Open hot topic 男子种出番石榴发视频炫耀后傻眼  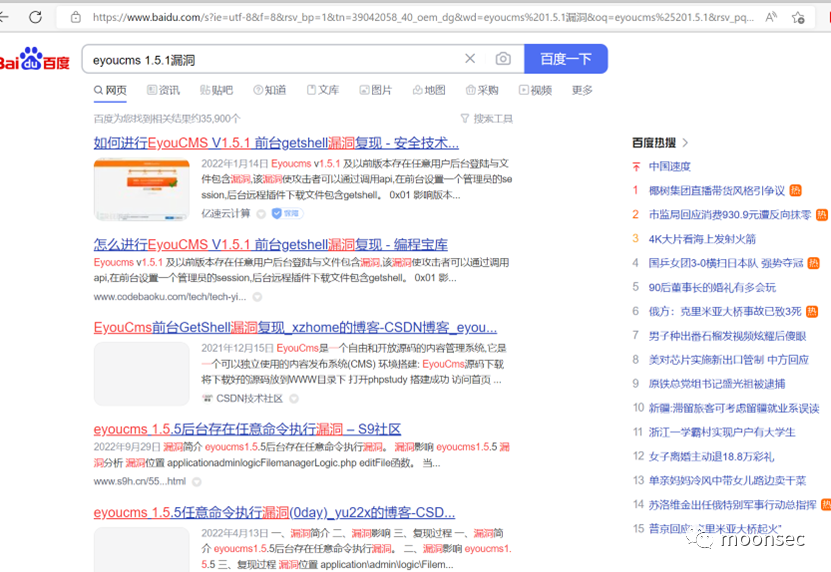(x=727, y=336)
